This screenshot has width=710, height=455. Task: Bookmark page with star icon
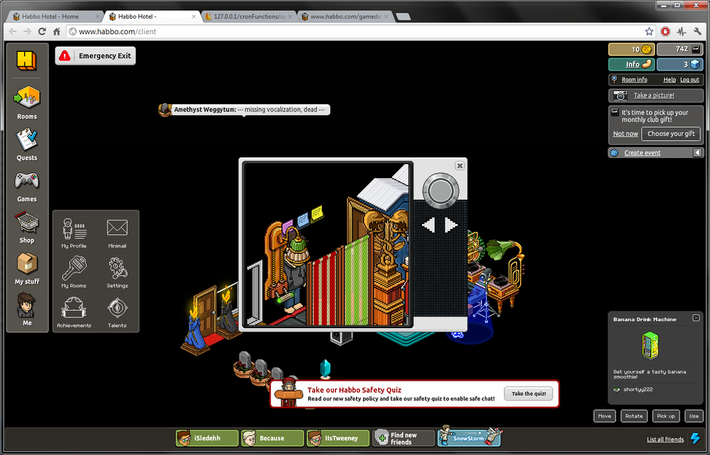pos(649,31)
